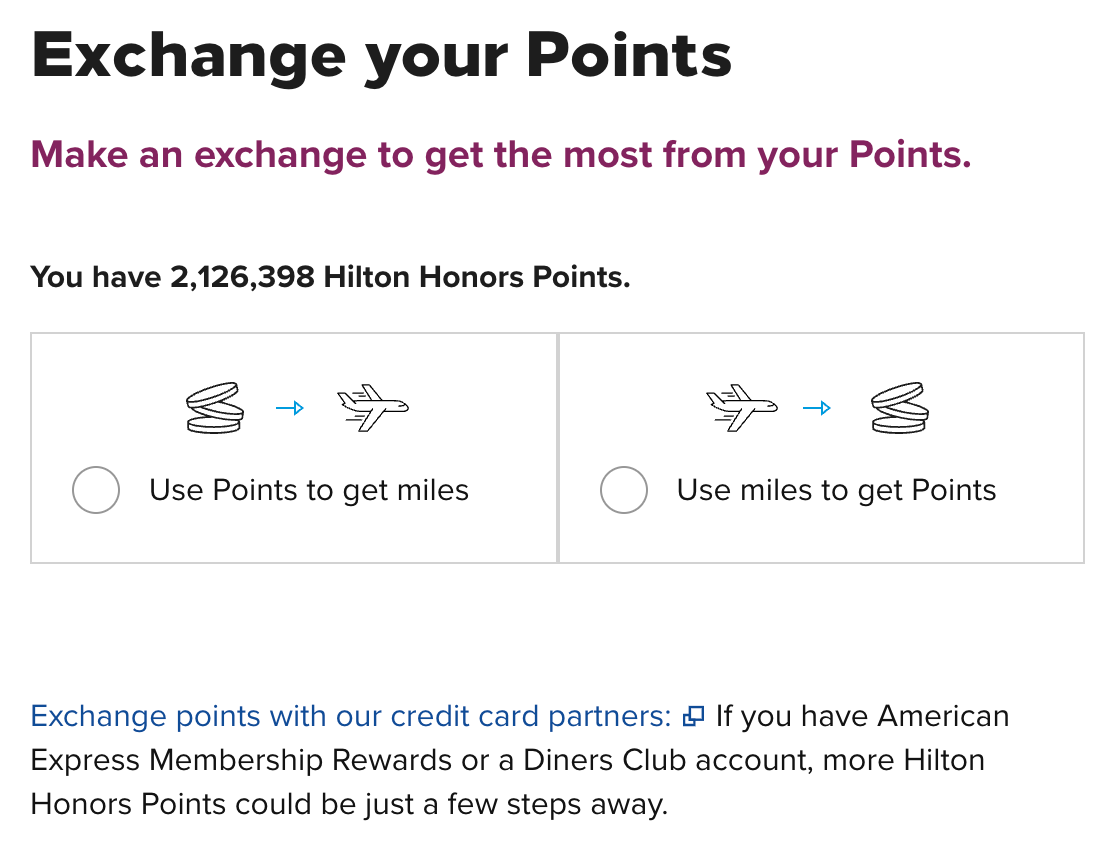Click inside the right exchange option card
The width and height of the screenshot is (1116, 842).
[820, 447]
